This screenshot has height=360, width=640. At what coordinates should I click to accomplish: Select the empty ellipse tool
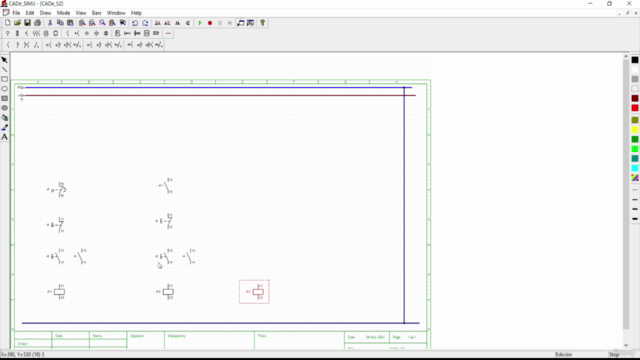point(4,89)
